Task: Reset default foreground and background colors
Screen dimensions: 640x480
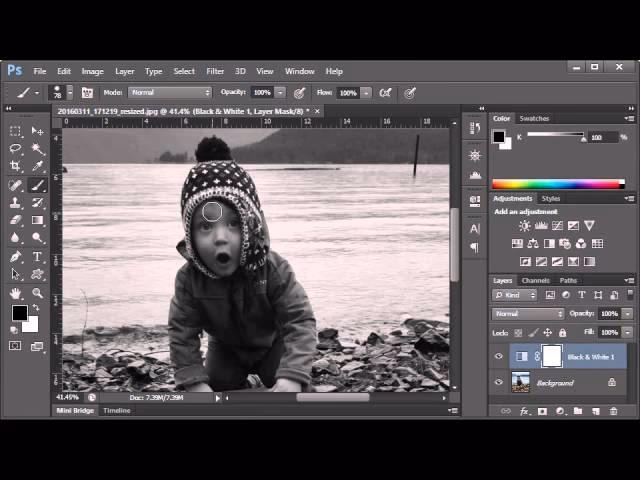Action: click(x=14, y=329)
